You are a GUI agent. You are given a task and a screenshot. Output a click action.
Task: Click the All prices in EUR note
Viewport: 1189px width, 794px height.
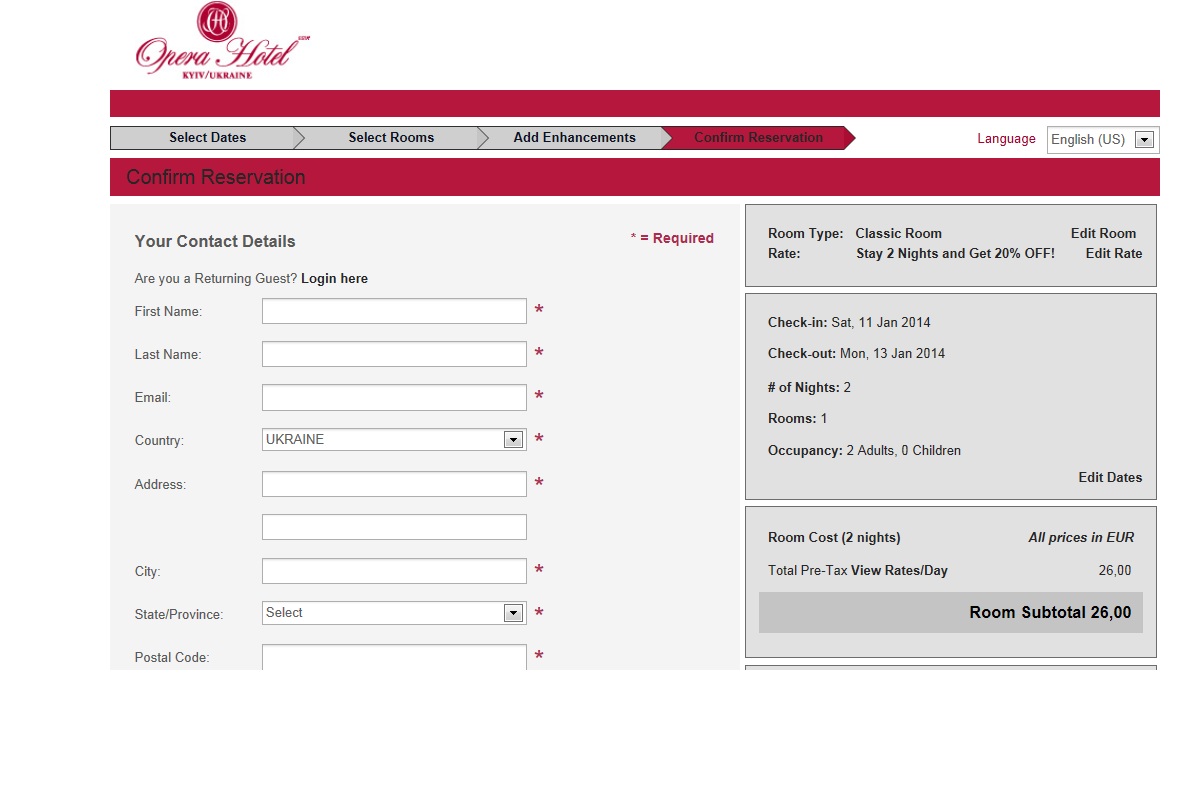[x=1081, y=538]
